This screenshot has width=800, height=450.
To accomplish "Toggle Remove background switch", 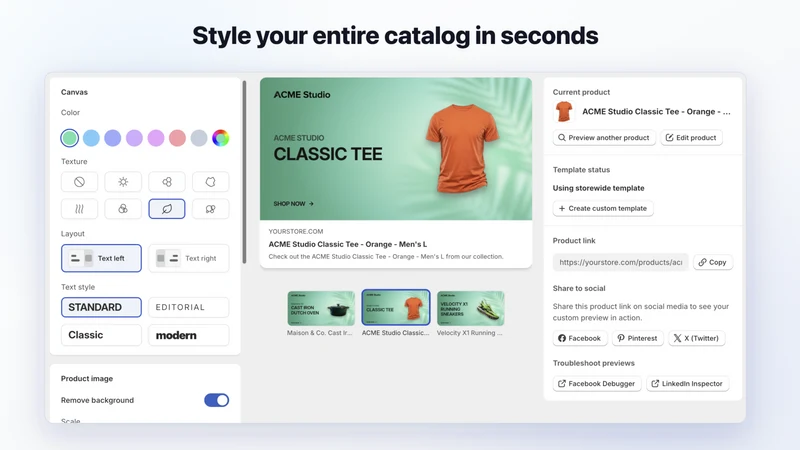I will pos(216,400).
